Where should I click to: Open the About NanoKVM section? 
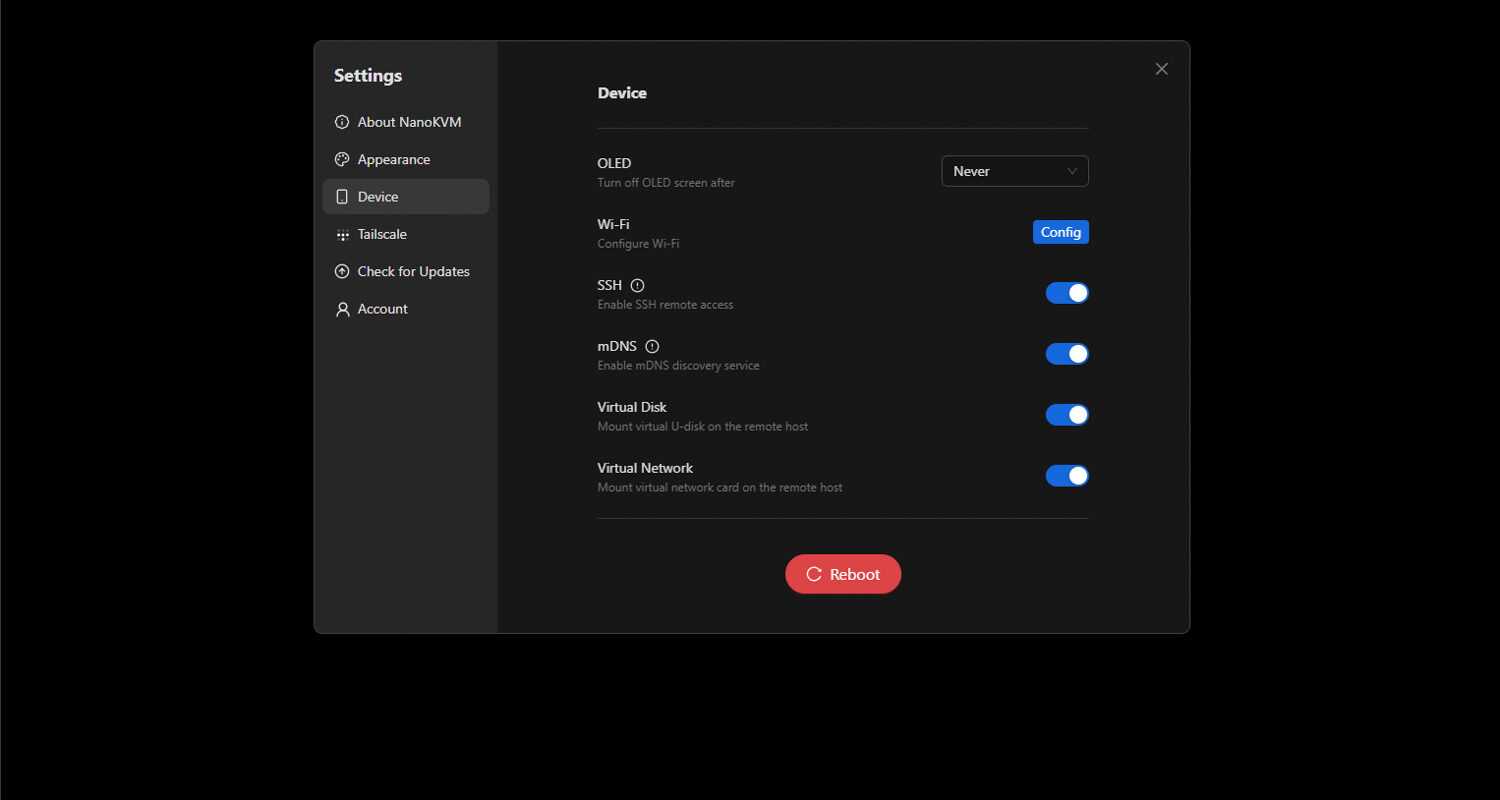[x=406, y=122]
